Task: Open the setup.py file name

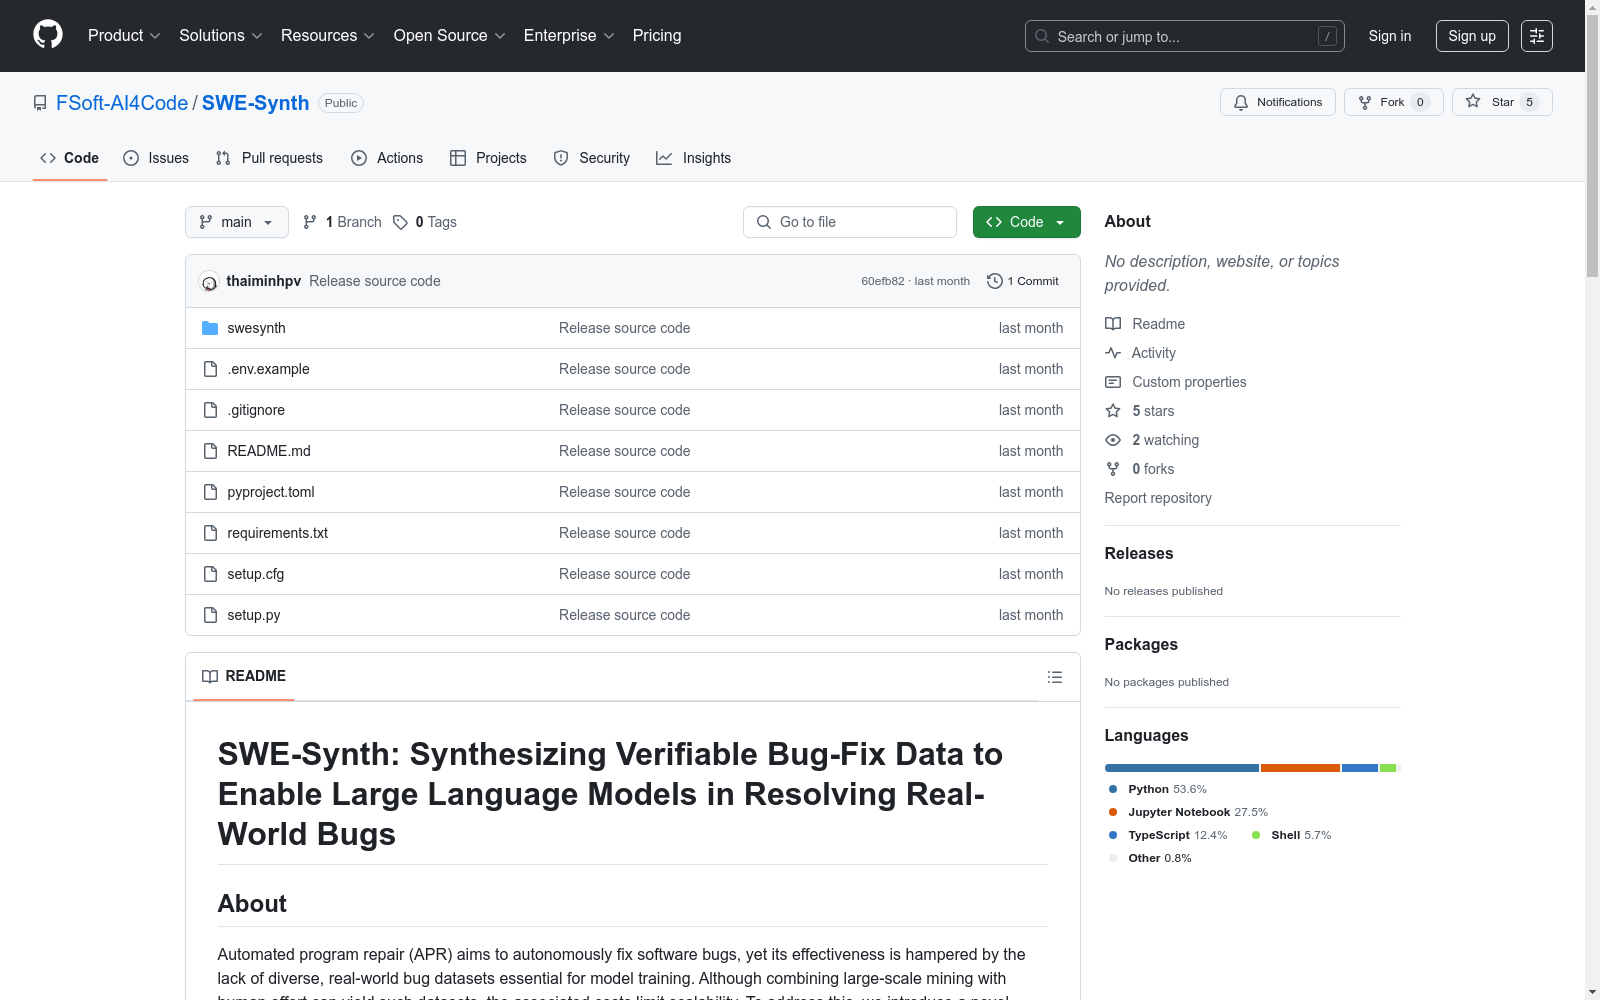Action: click(x=254, y=615)
